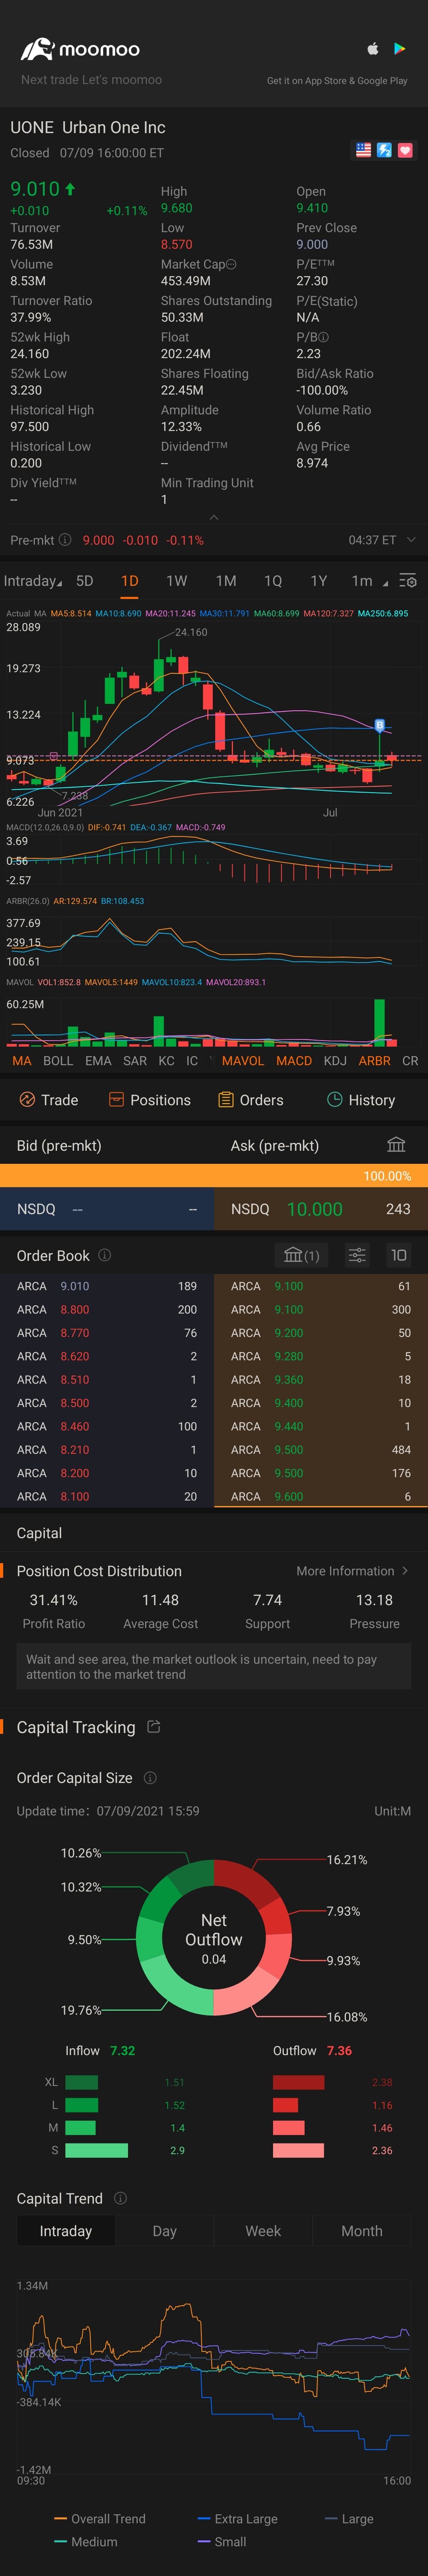Open the Intraday period dropdown
Image resolution: width=428 pixels, height=2576 pixels.
(x=32, y=581)
